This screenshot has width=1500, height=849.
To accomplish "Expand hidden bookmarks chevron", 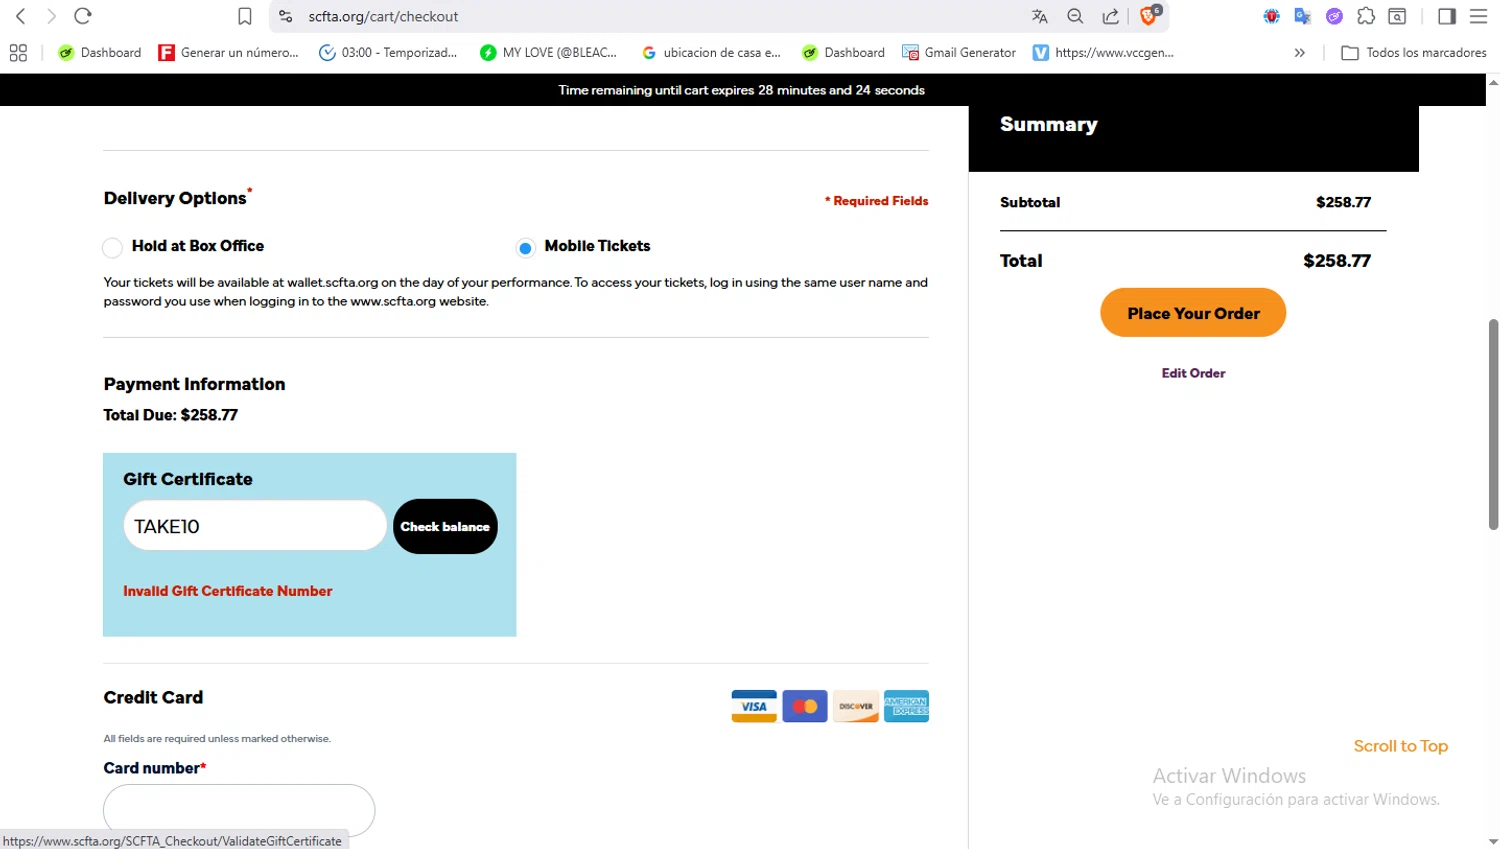I will click(x=1299, y=53).
